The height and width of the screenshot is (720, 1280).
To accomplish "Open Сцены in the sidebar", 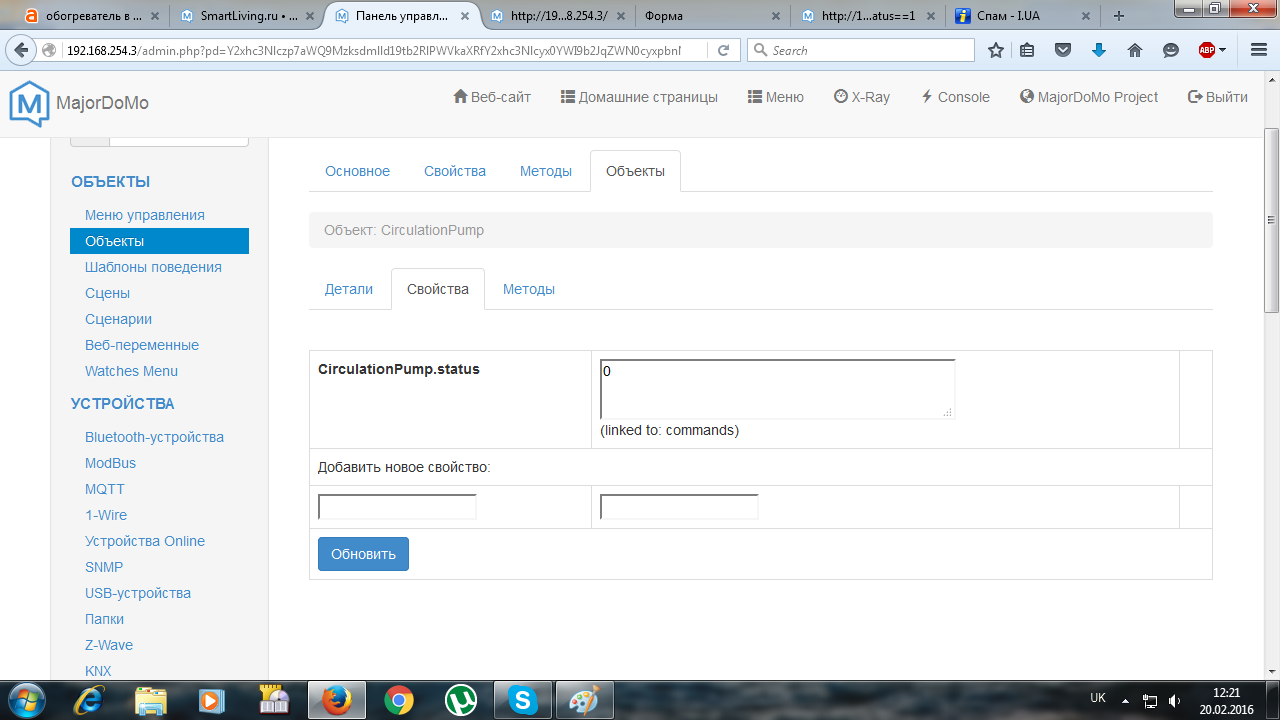I will [x=107, y=293].
